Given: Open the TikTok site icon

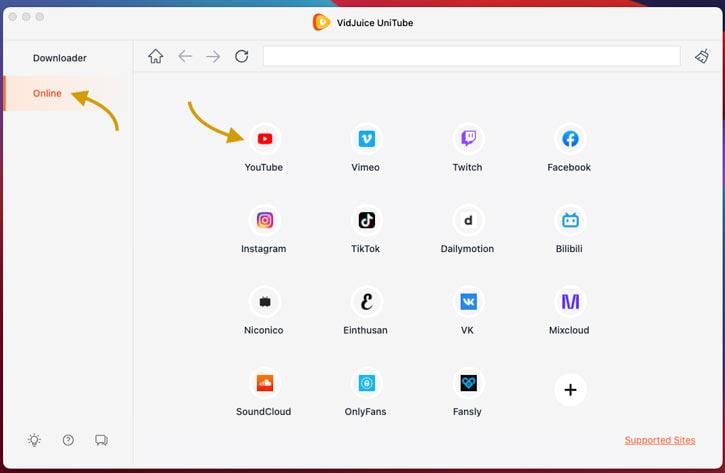Looking at the screenshot, I should 367,220.
